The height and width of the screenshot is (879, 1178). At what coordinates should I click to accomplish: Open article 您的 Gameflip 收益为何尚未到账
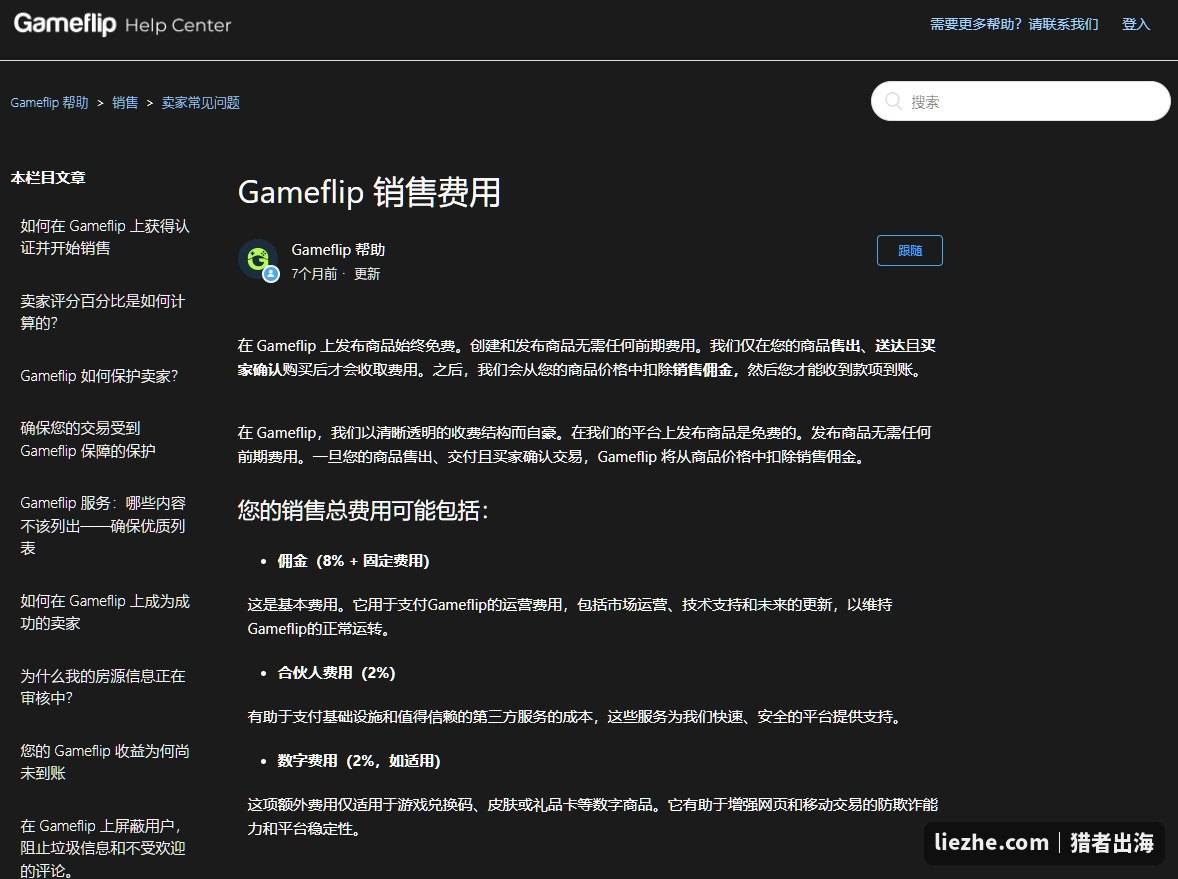pyautogui.click(x=105, y=761)
